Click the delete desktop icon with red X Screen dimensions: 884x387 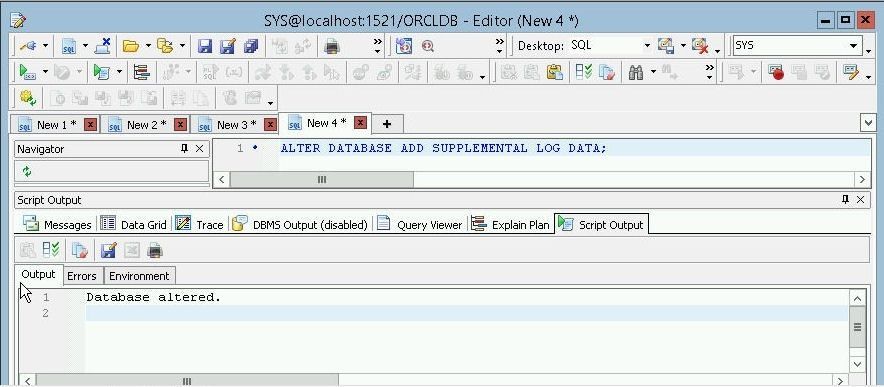pos(700,46)
